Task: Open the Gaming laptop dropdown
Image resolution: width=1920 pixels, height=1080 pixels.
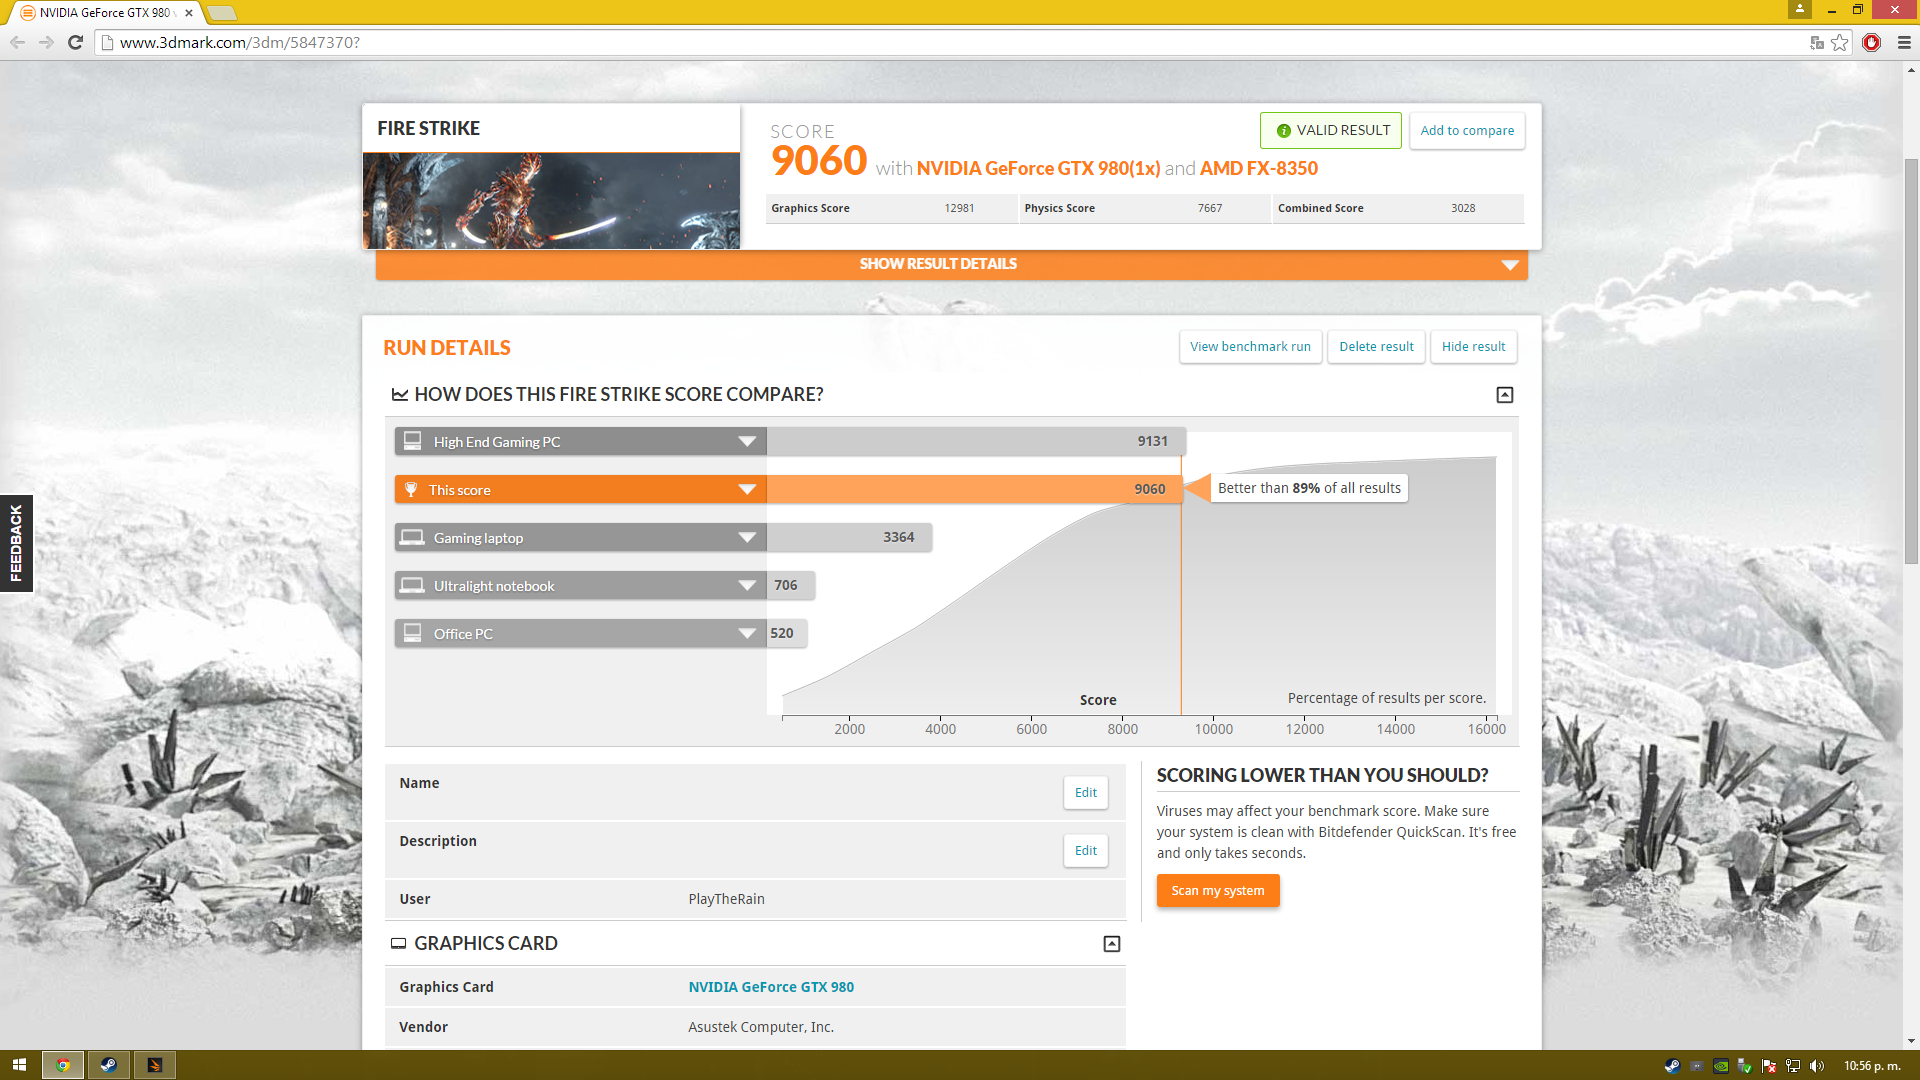Action: tap(747, 538)
